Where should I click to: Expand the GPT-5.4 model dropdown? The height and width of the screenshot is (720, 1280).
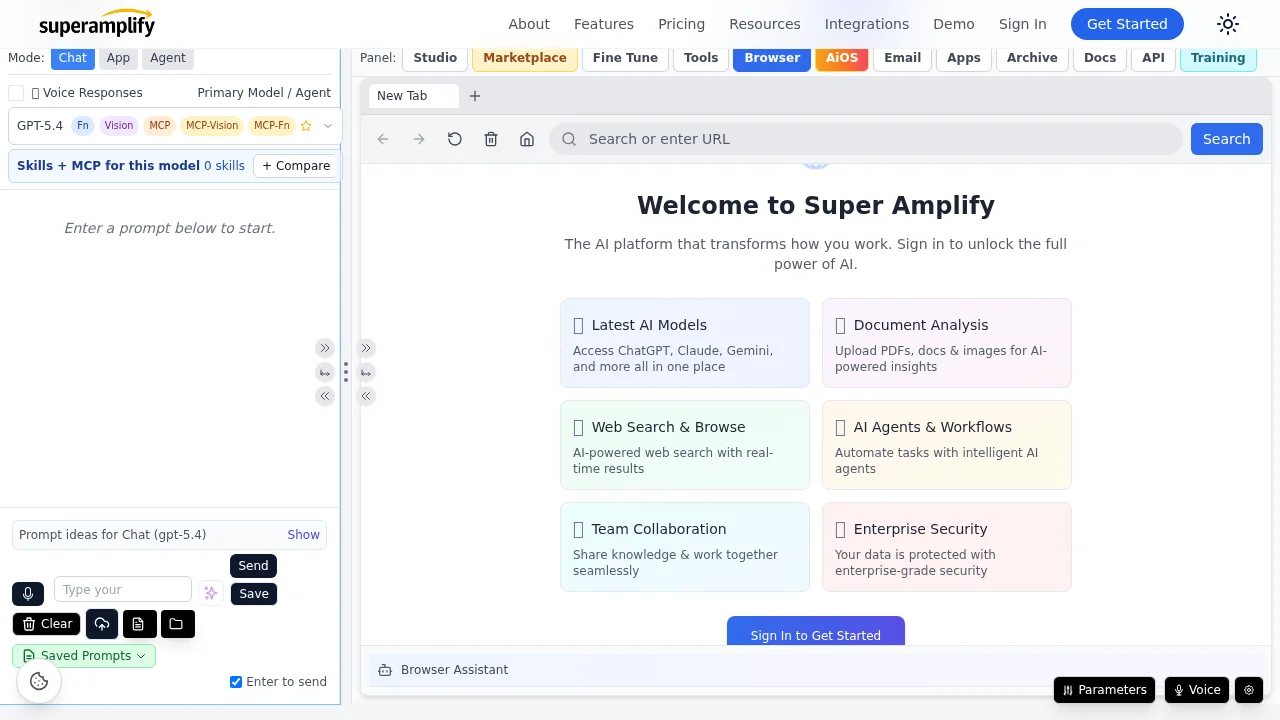coord(328,125)
